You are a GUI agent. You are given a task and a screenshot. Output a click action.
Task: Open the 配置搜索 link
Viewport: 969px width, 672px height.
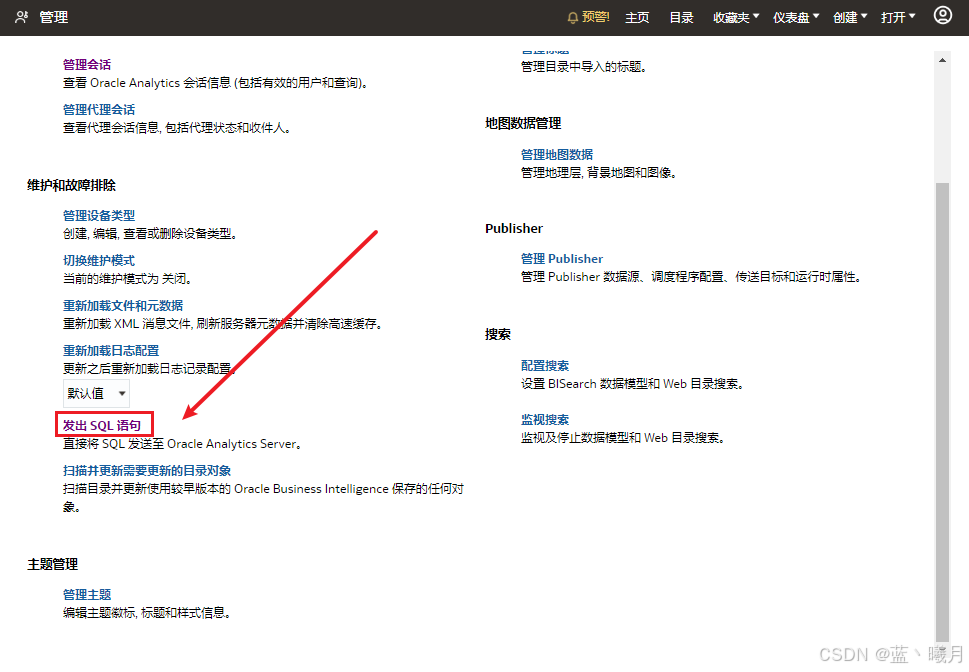point(544,365)
